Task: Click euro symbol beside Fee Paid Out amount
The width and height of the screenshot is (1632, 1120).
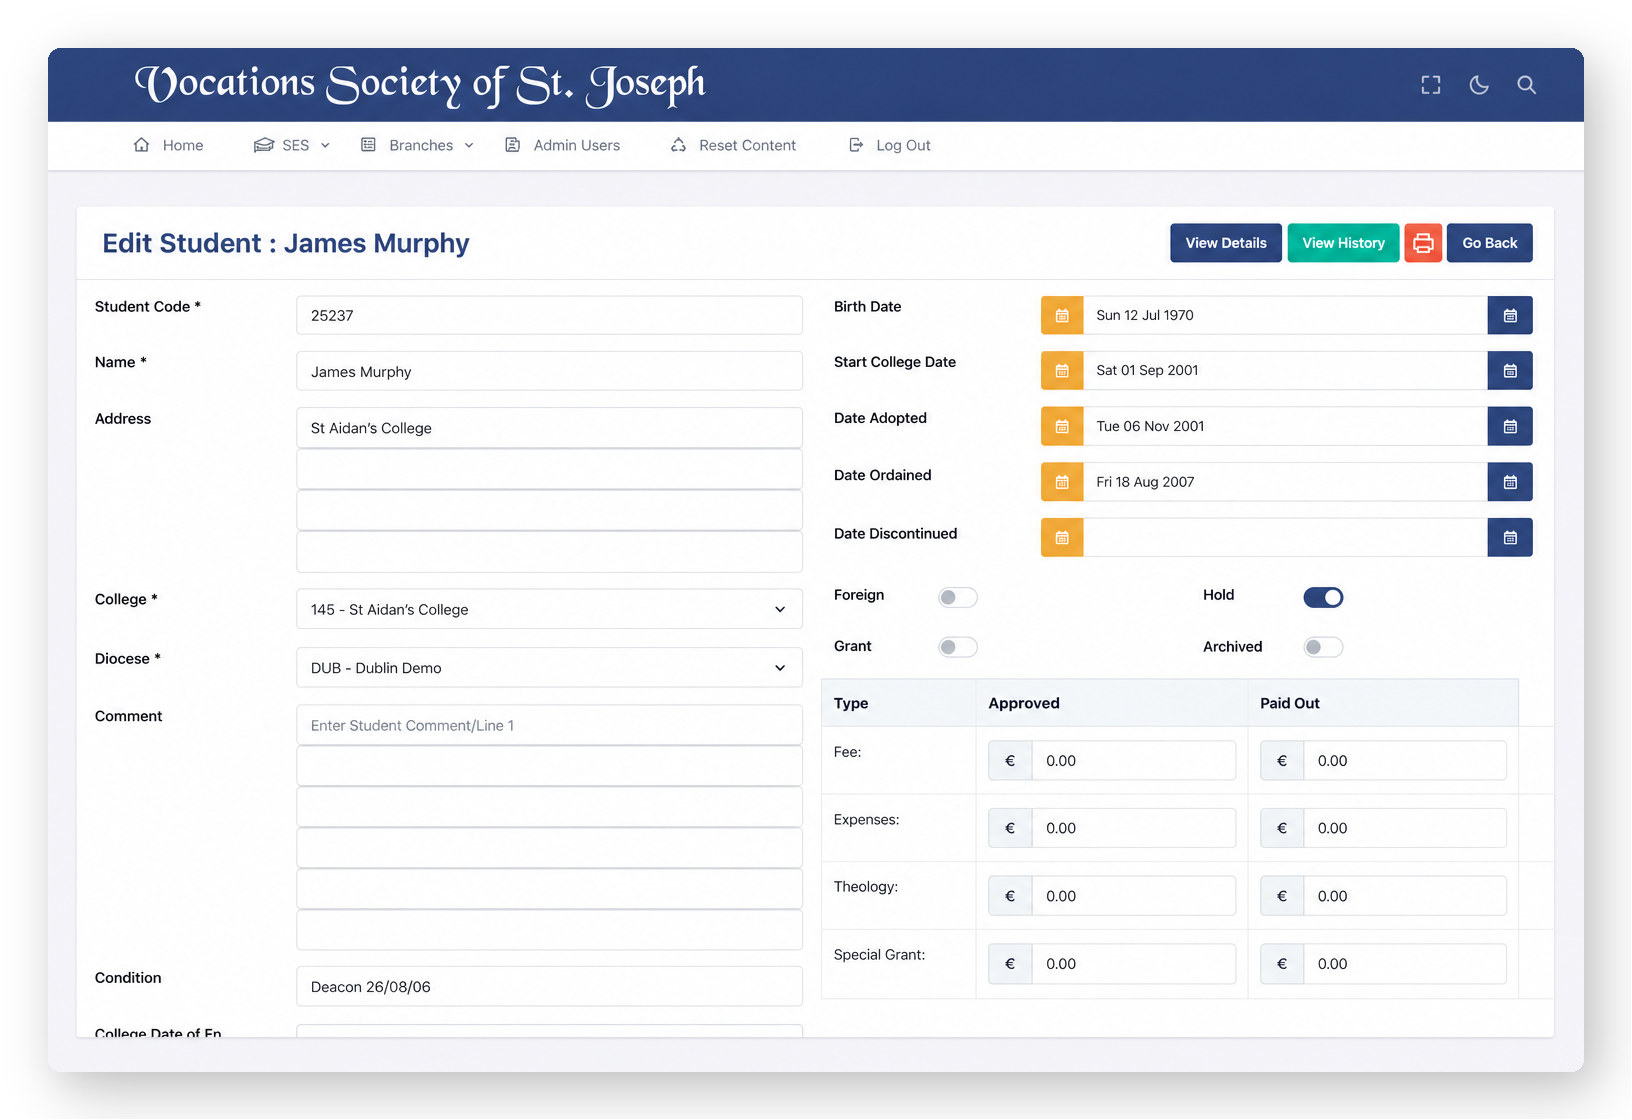Action: 1282,761
